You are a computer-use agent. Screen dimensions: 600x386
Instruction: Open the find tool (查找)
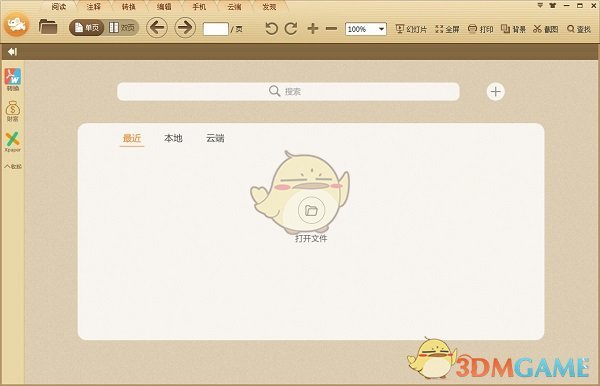[579, 29]
